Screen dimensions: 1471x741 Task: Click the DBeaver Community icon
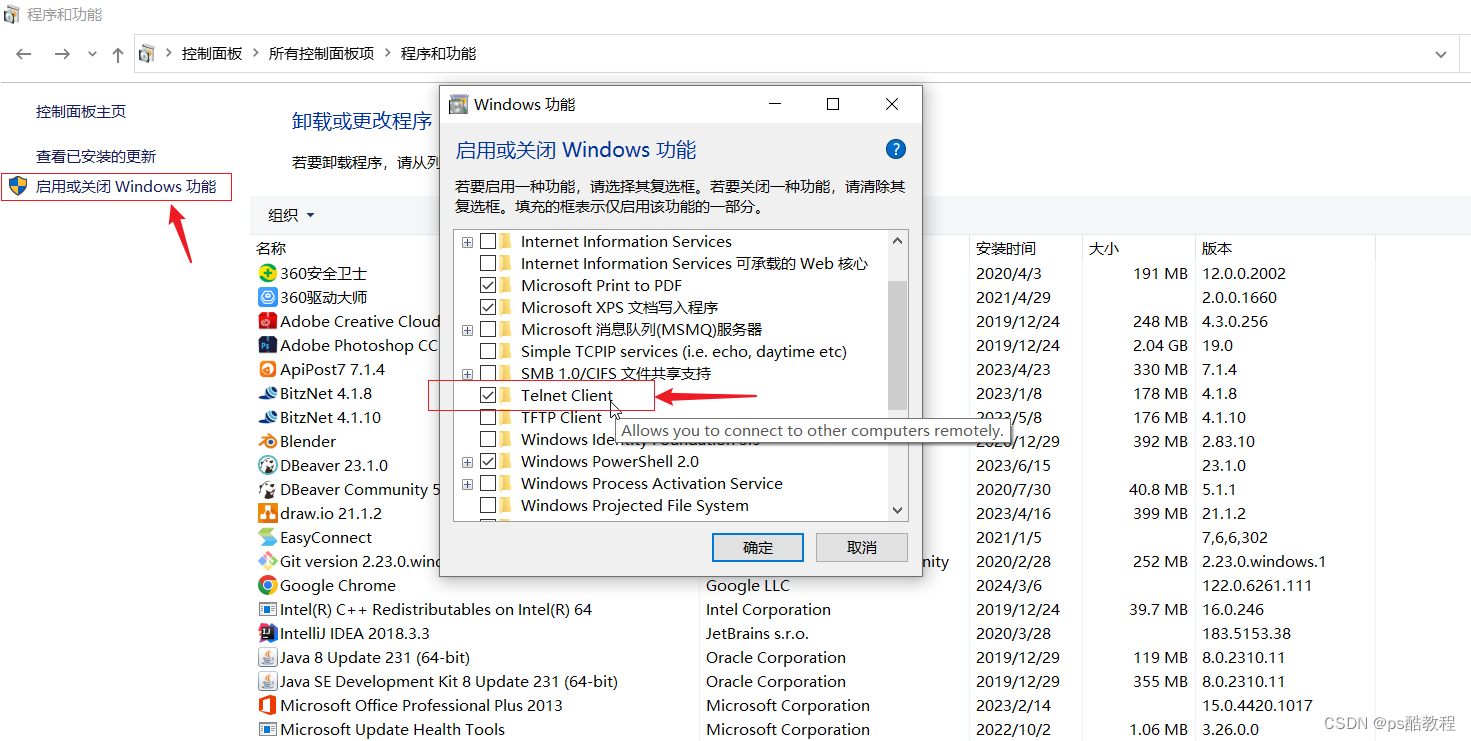(x=267, y=489)
